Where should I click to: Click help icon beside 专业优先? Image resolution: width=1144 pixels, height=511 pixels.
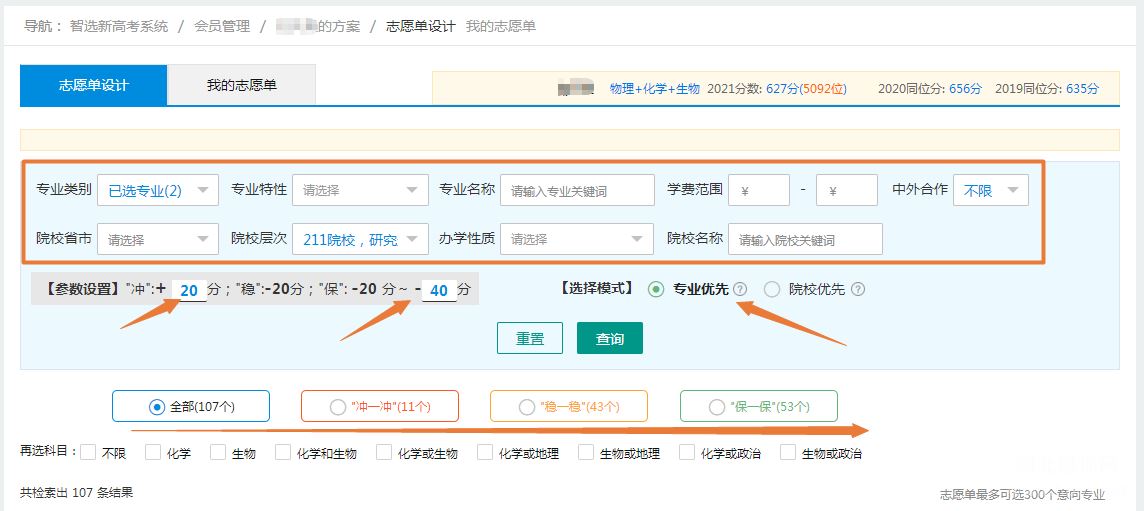(x=740, y=289)
